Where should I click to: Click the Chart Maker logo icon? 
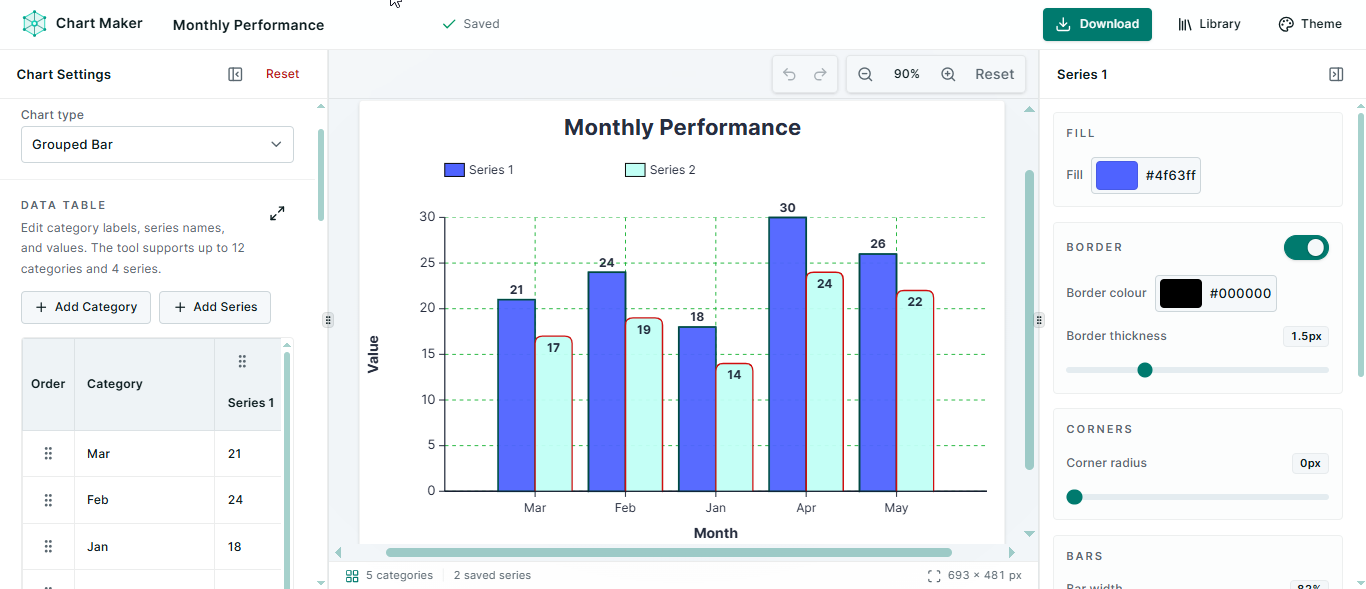click(35, 24)
